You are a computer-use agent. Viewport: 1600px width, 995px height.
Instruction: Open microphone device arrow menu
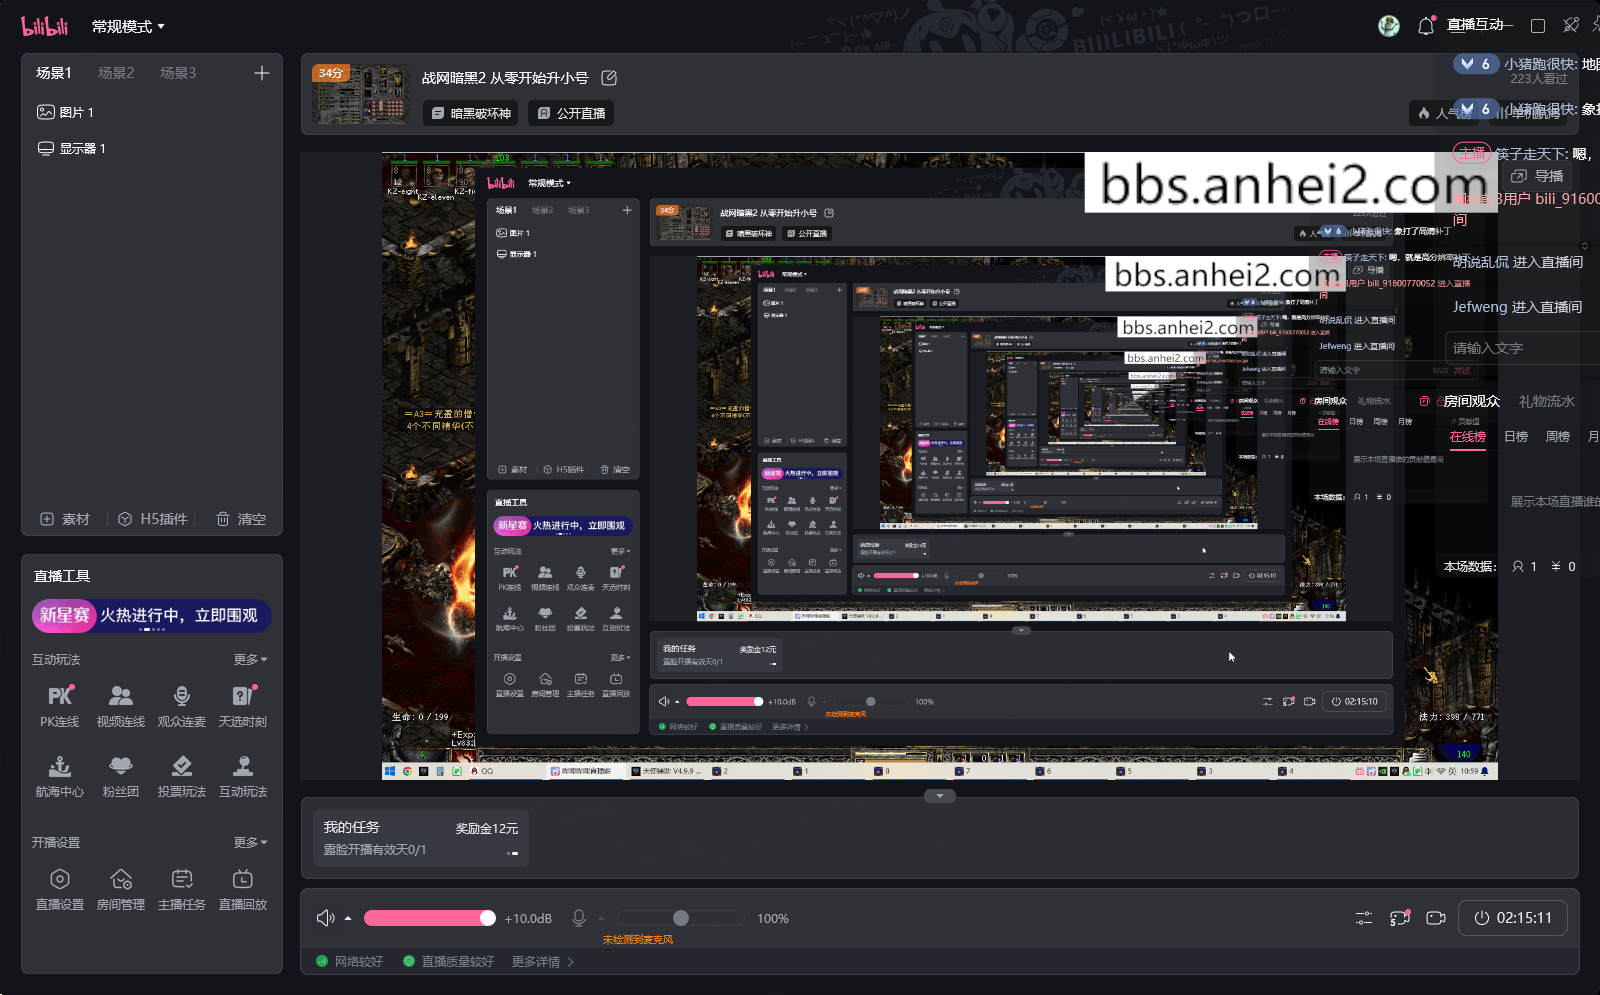point(601,918)
